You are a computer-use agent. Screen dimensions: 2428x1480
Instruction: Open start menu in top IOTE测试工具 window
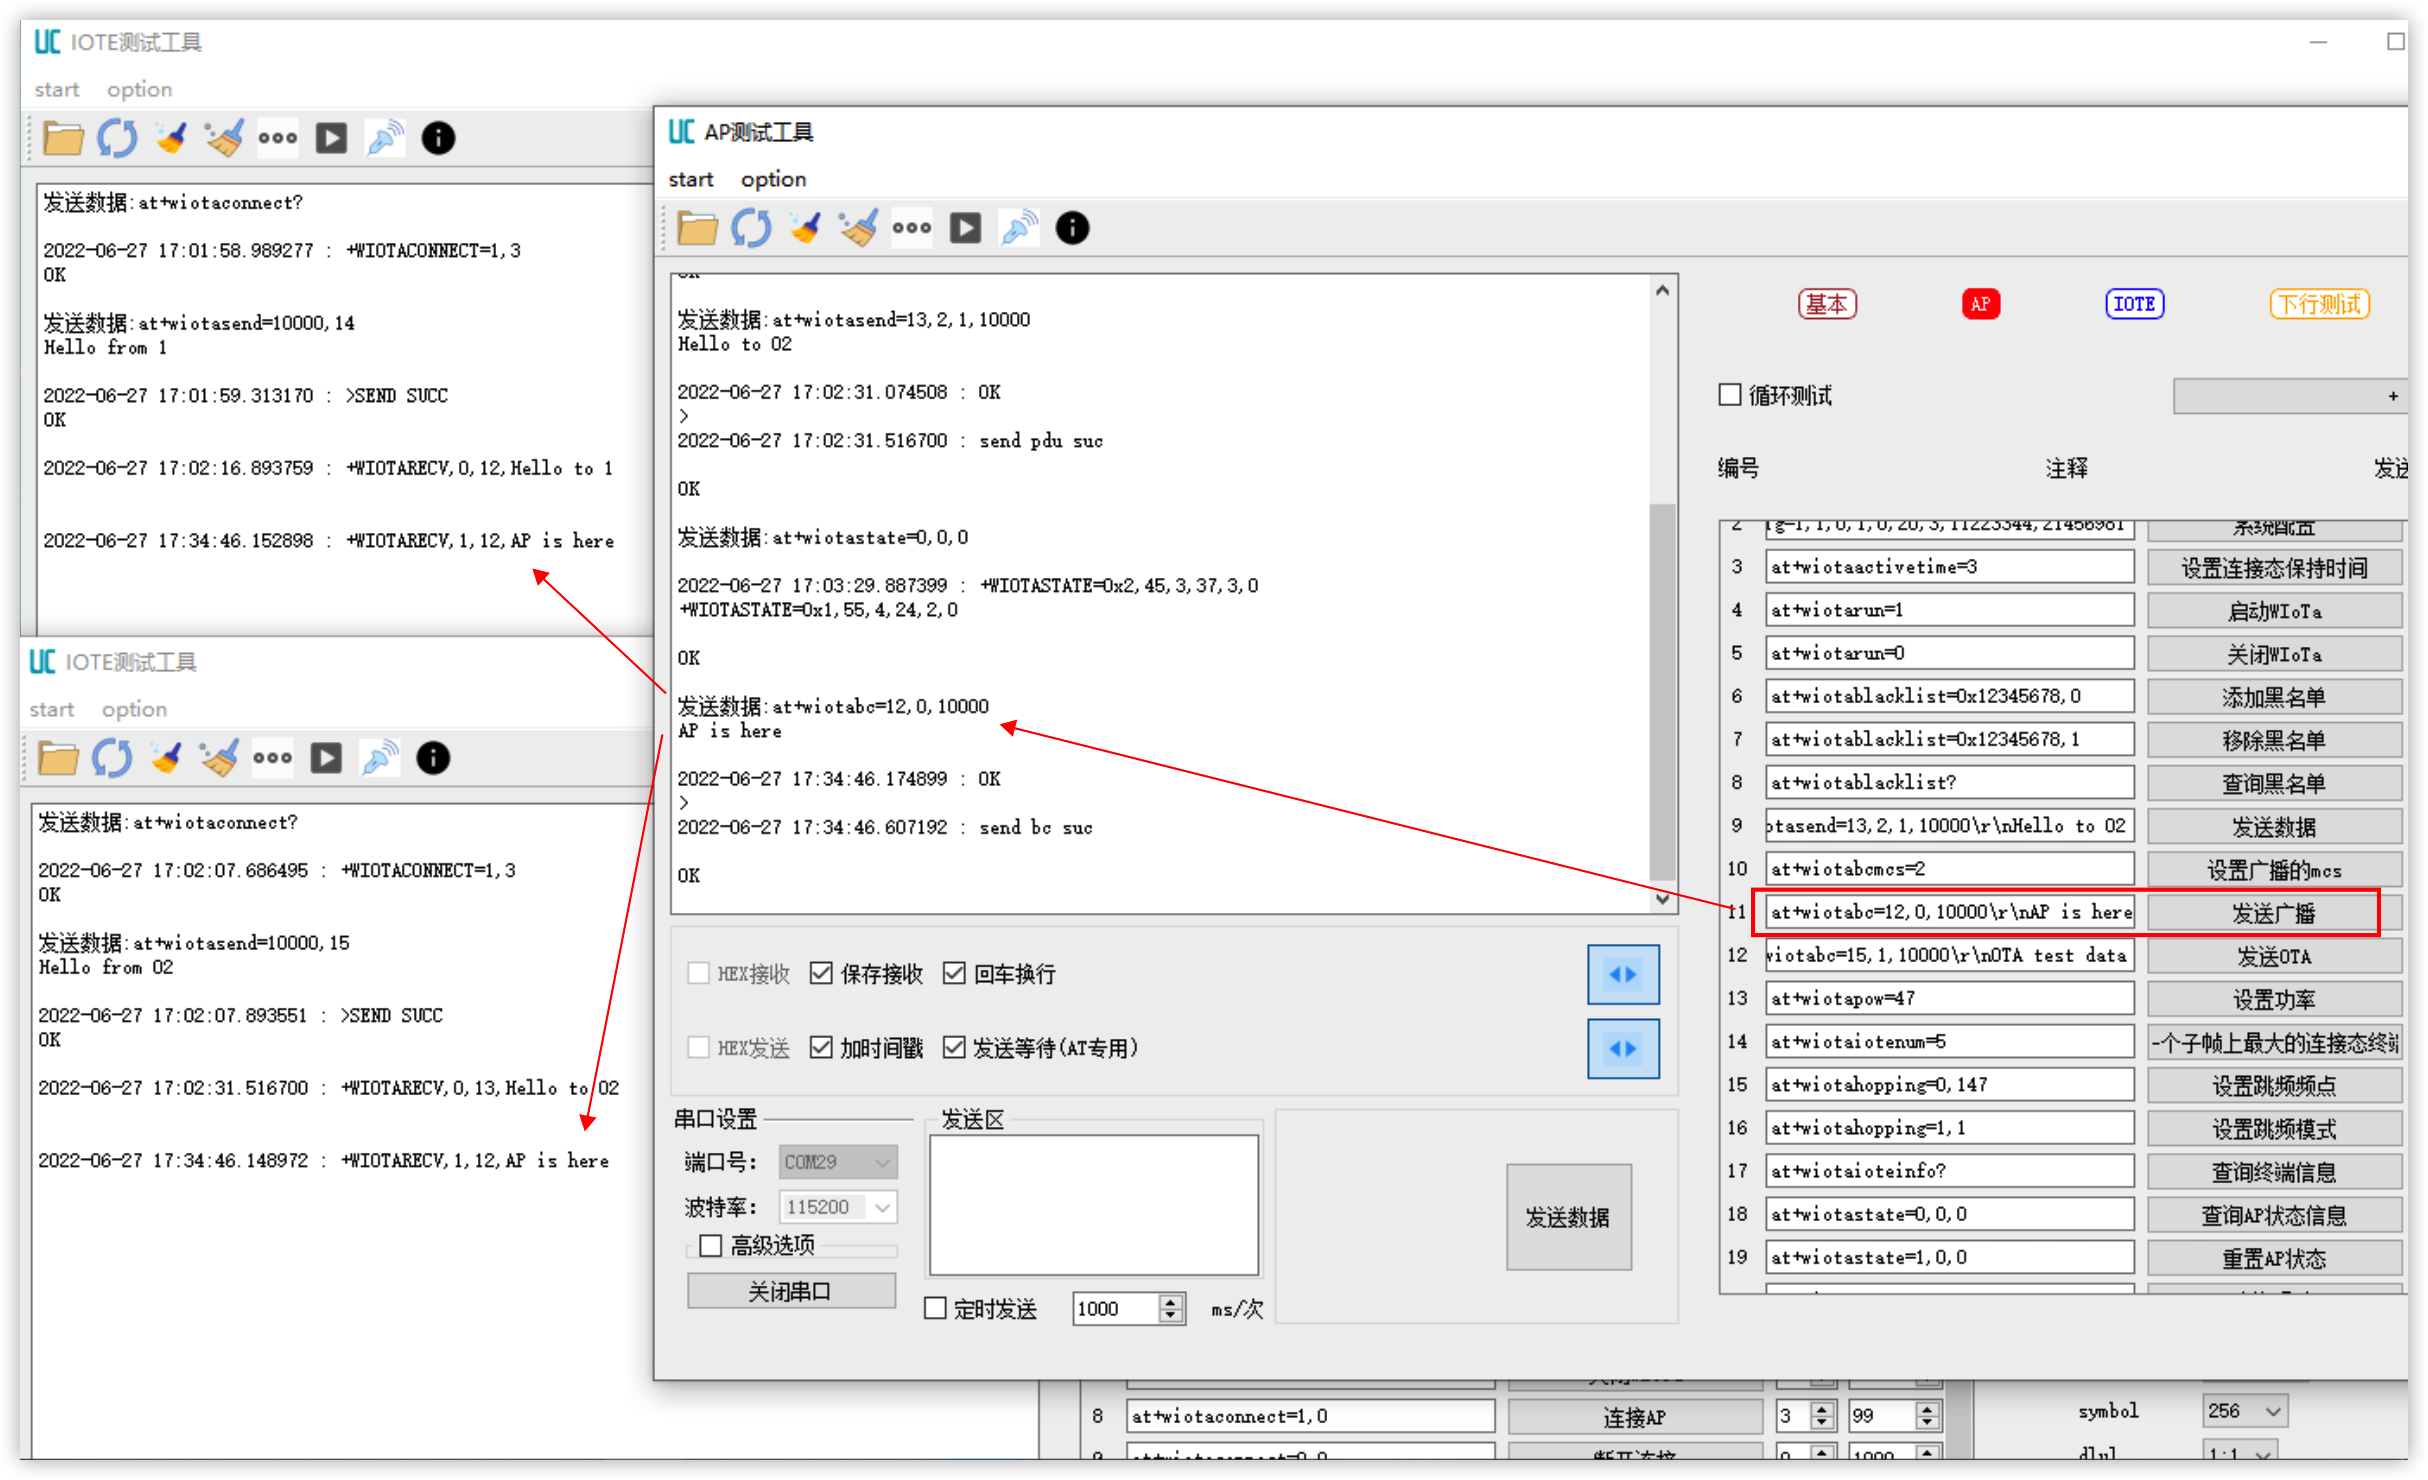[57, 90]
